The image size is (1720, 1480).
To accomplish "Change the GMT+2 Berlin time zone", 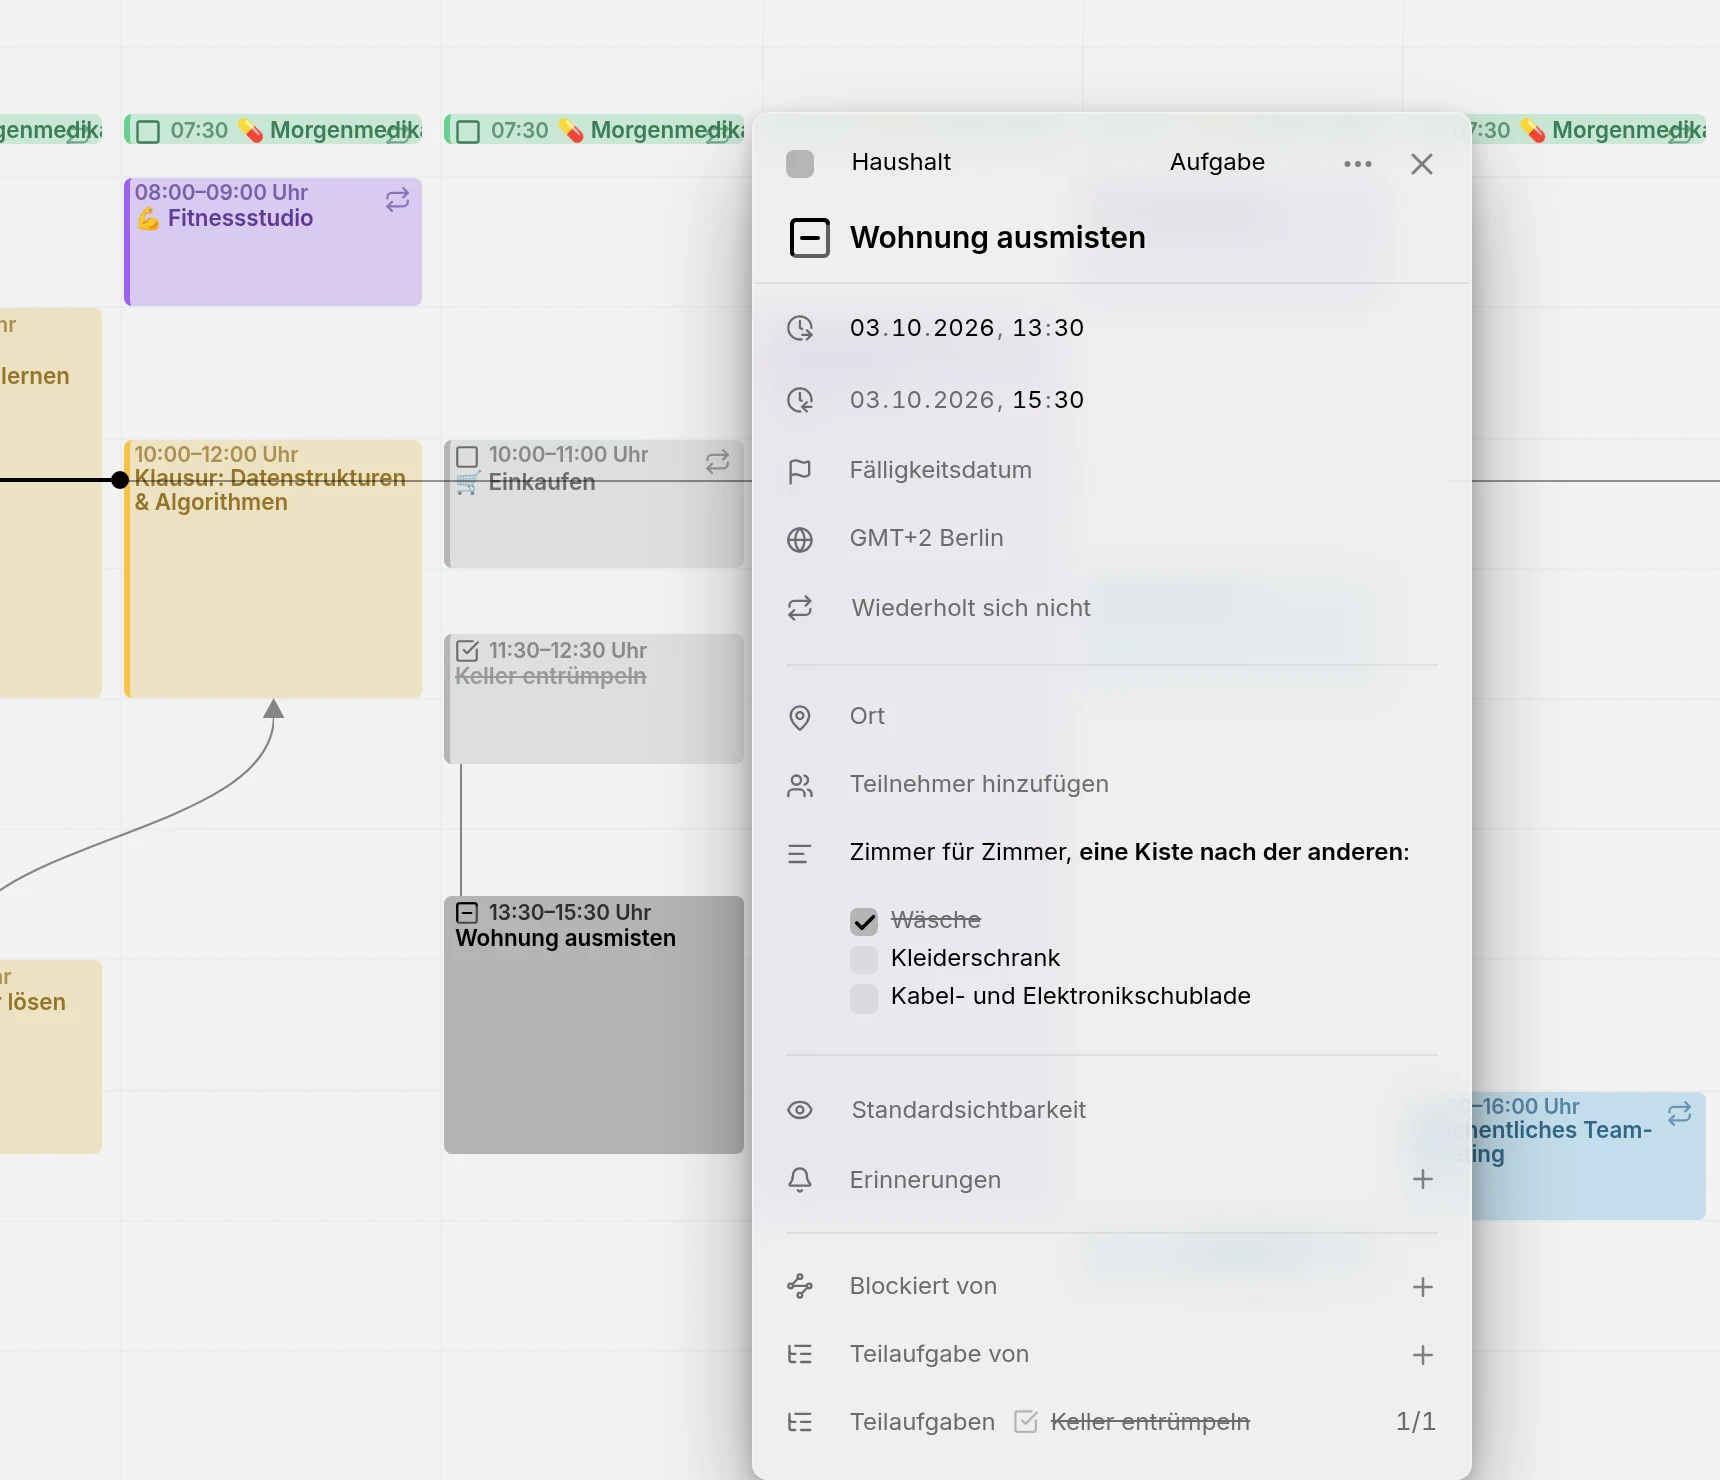I will pos(926,538).
